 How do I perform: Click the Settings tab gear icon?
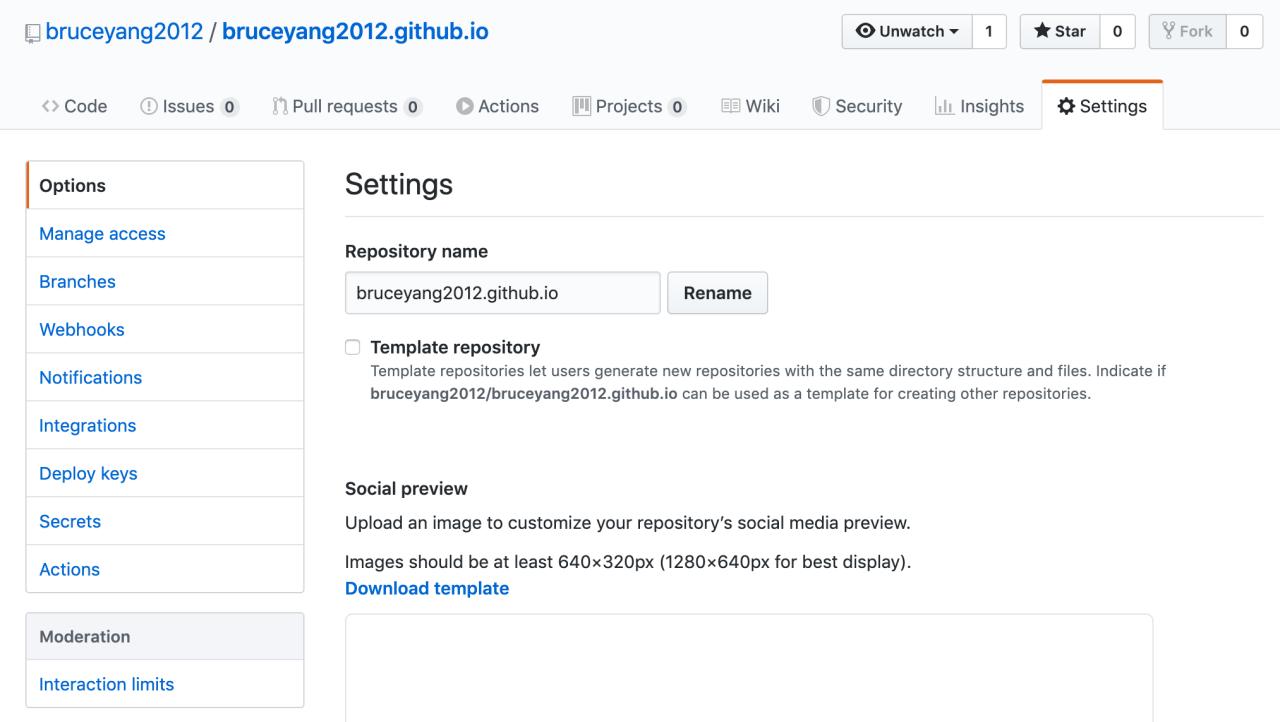[x=1066, y=106]
